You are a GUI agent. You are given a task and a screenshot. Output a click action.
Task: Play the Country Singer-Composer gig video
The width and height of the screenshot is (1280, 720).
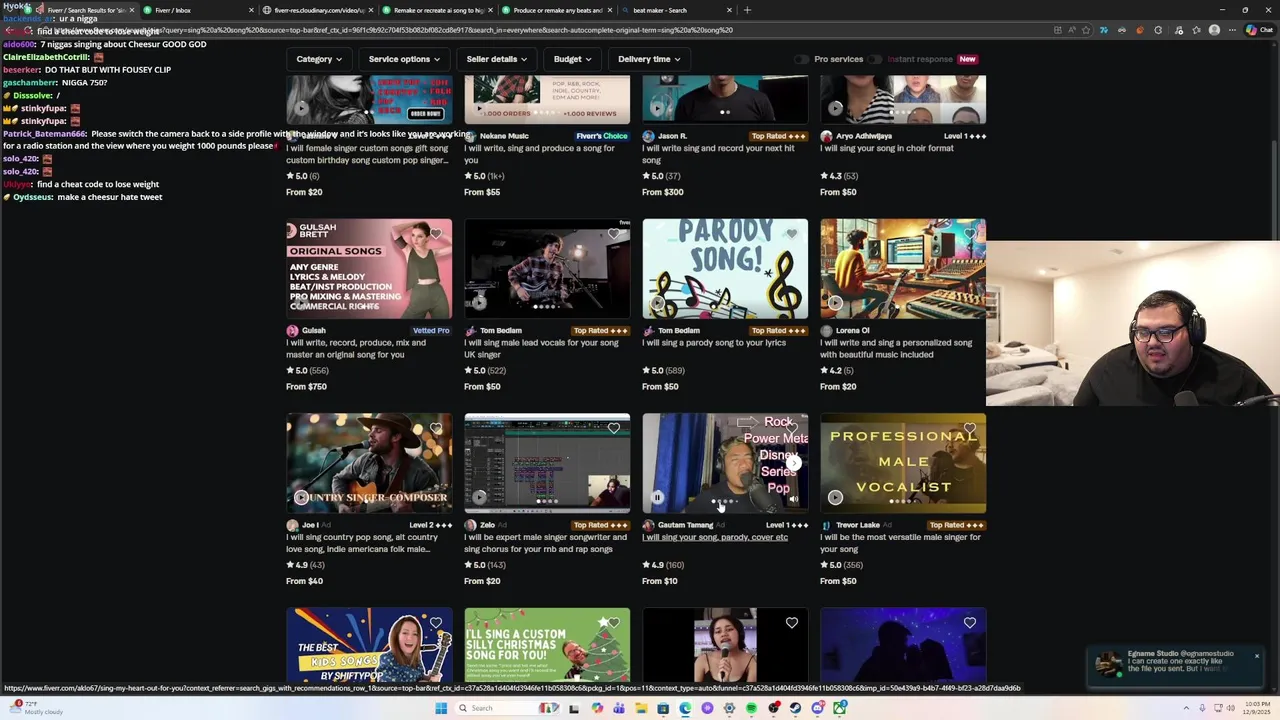click(x=301, y=497)
